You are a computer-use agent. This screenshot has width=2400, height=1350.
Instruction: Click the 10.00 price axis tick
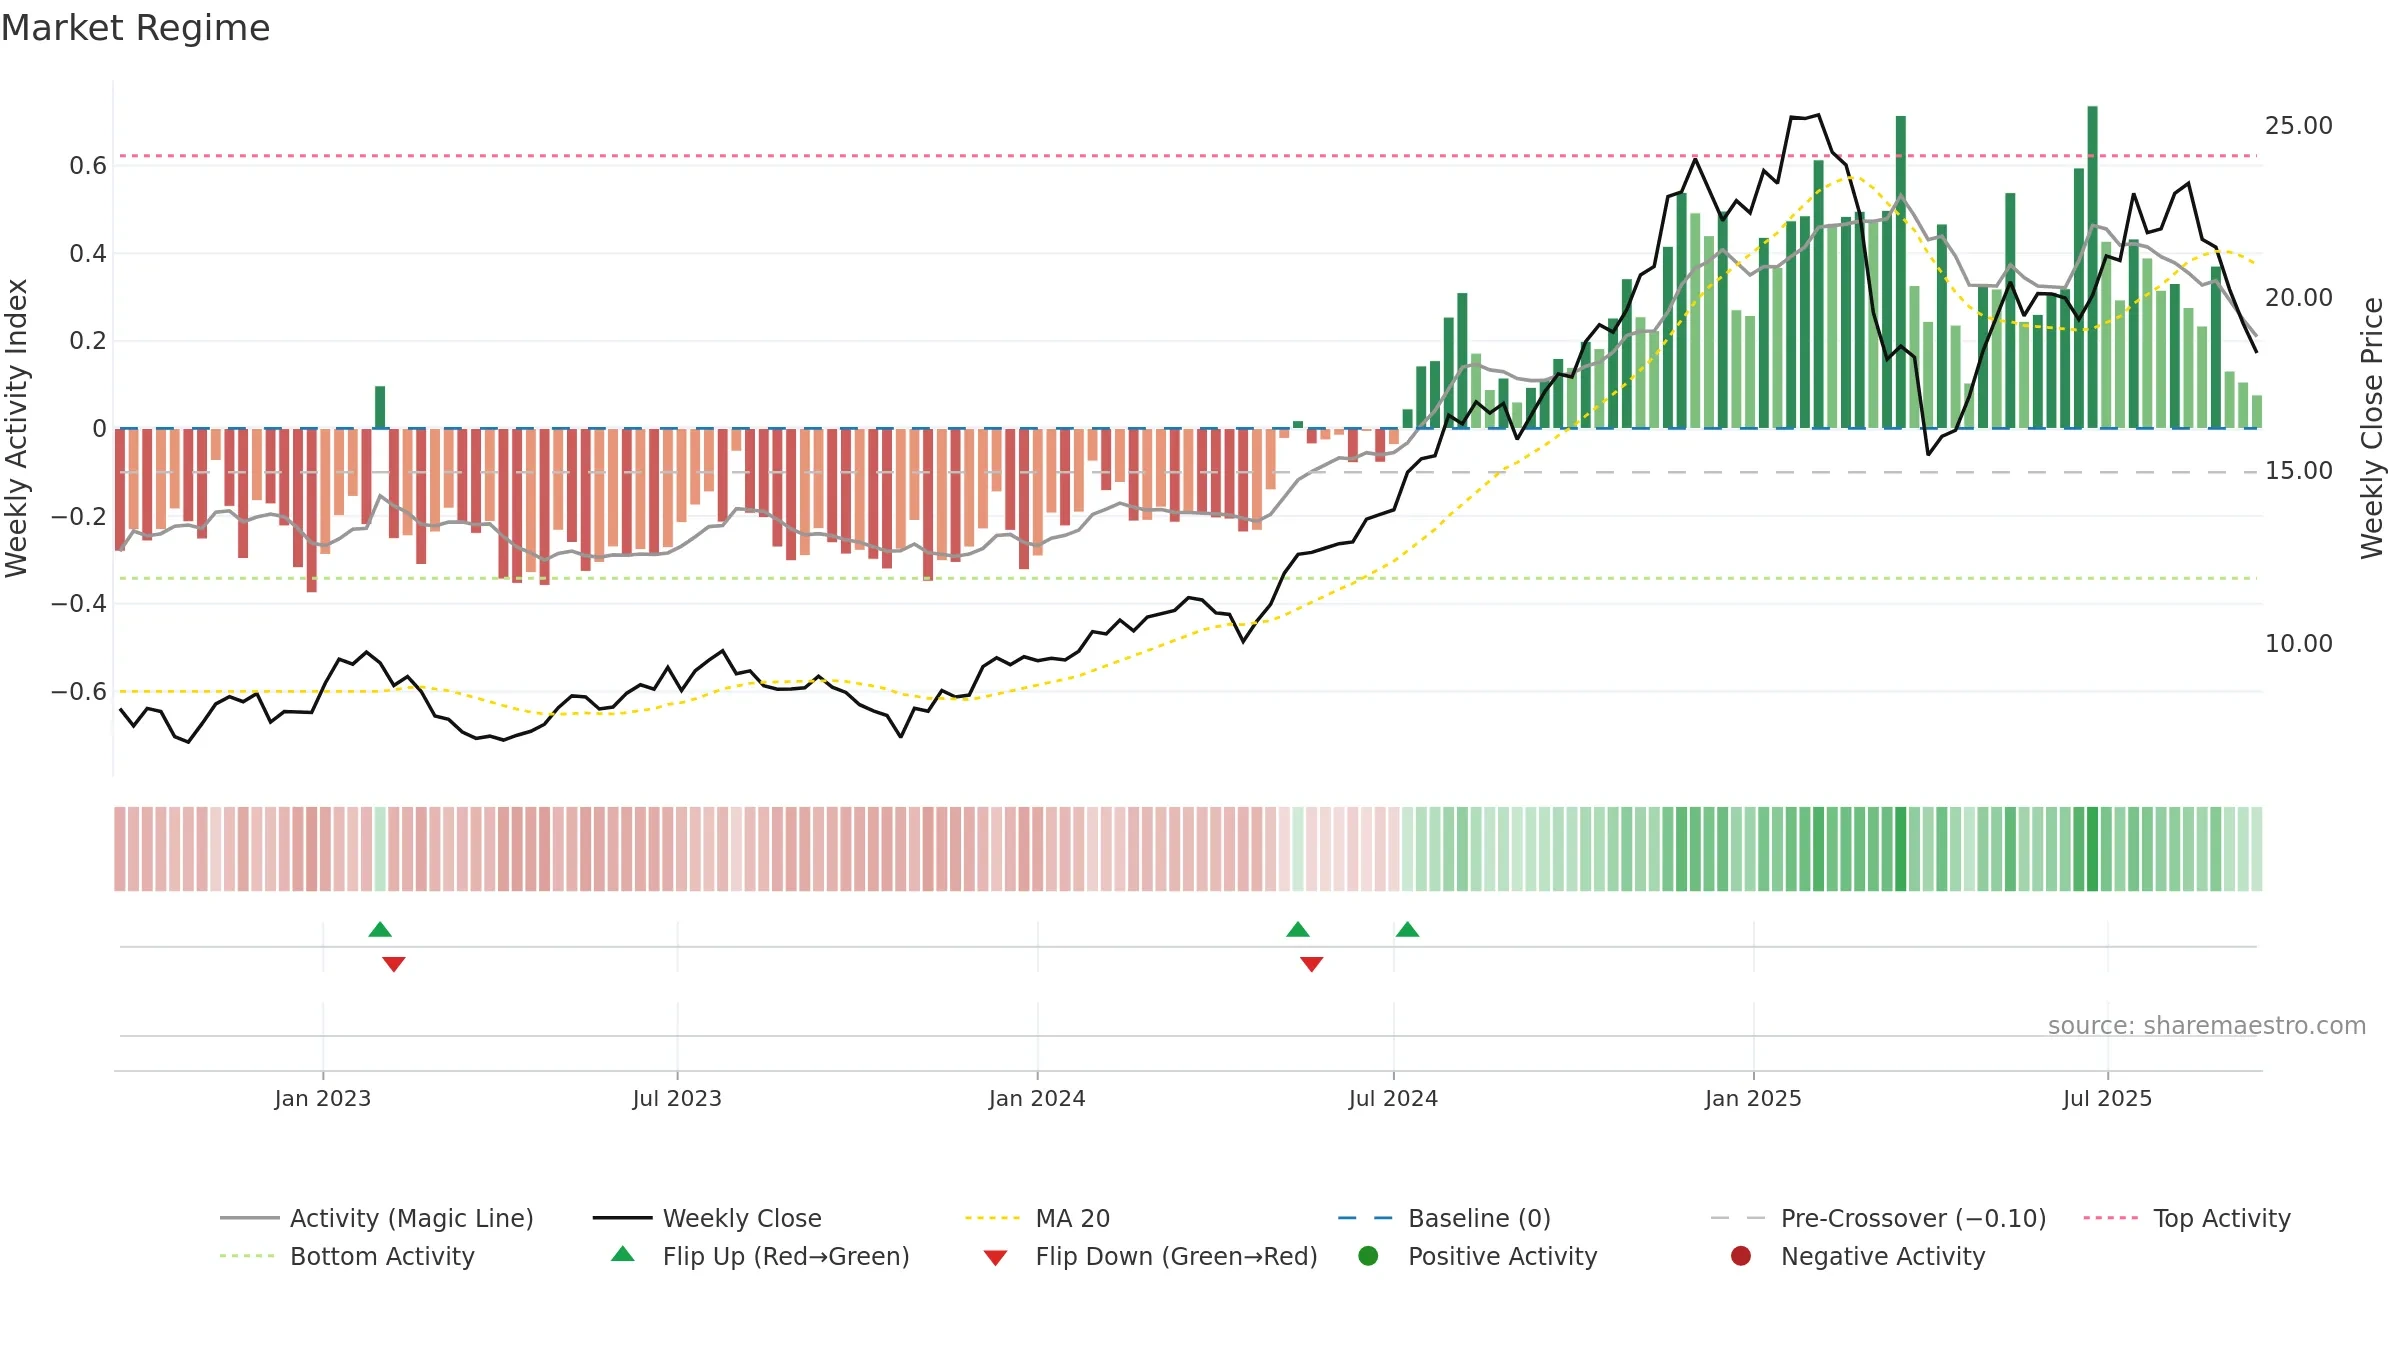2299,644
